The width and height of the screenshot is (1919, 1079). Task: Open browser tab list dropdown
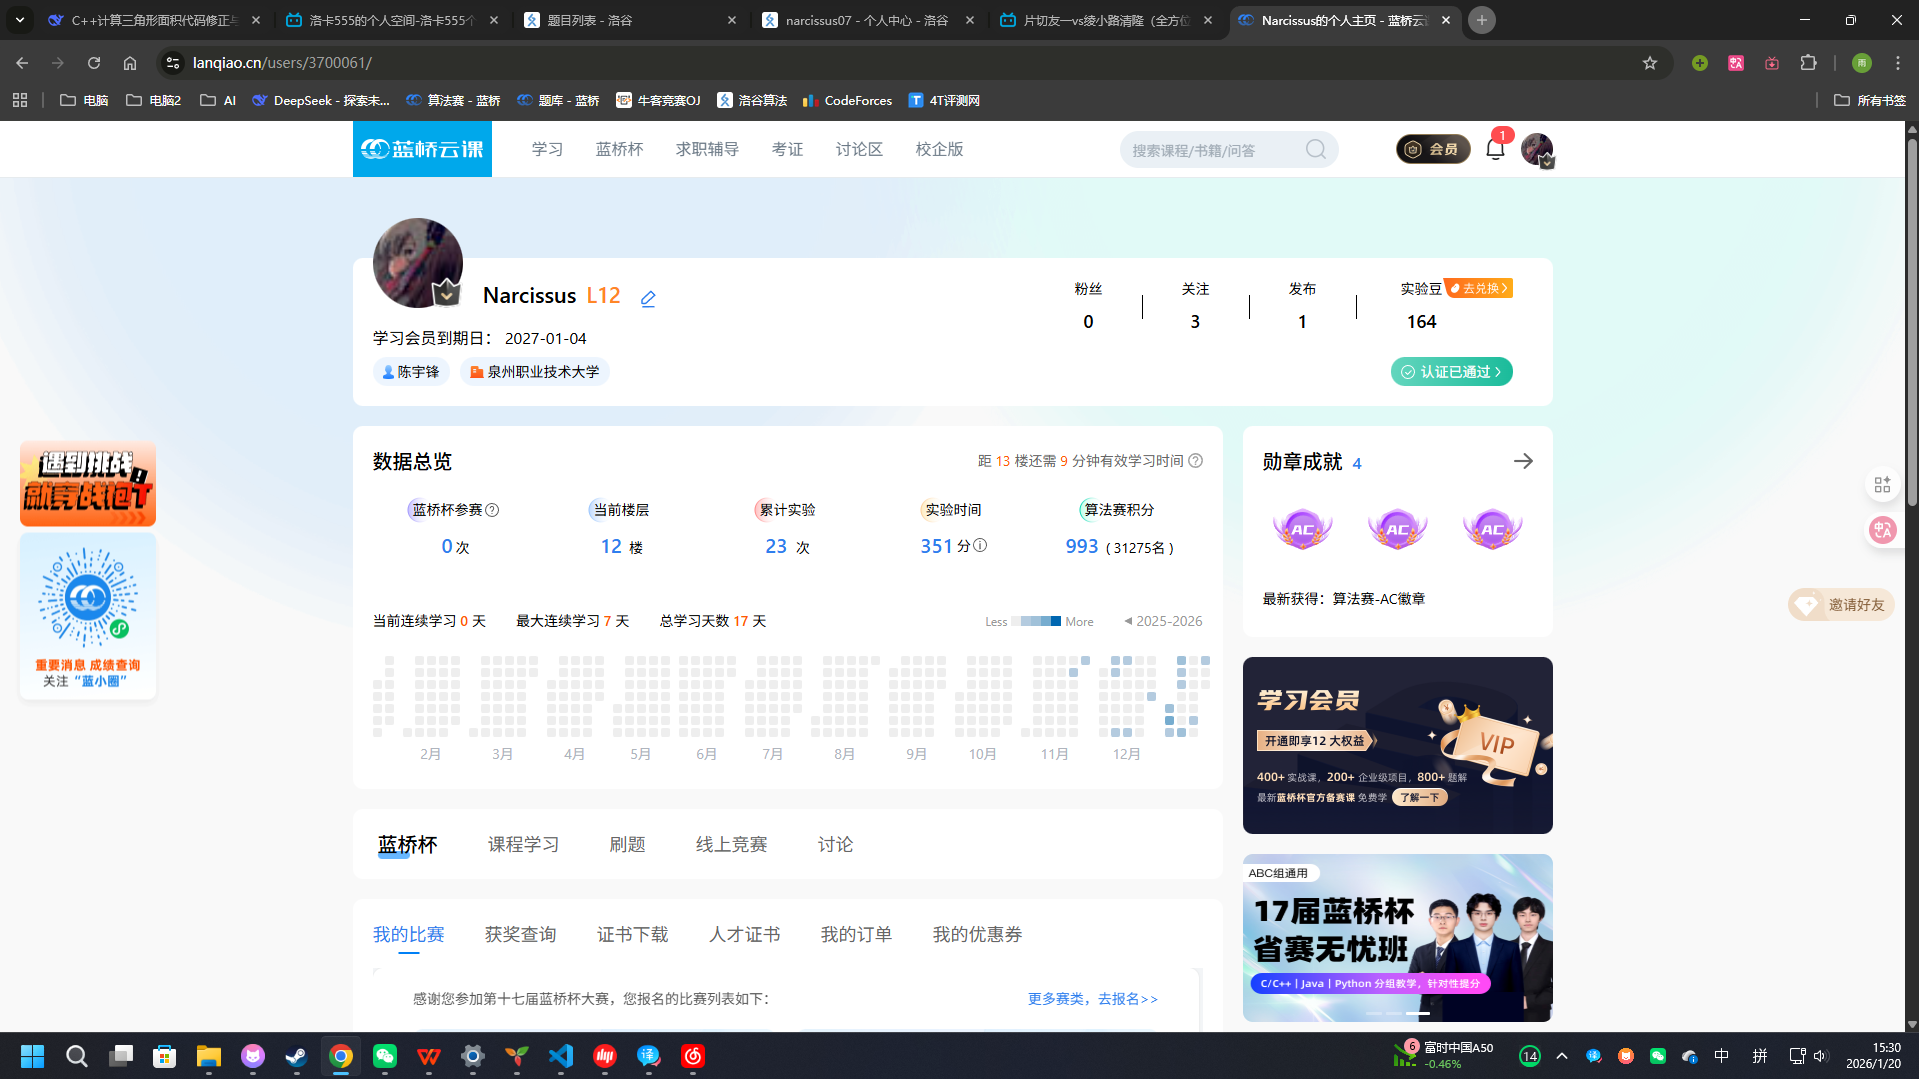(x=20, y=20)
